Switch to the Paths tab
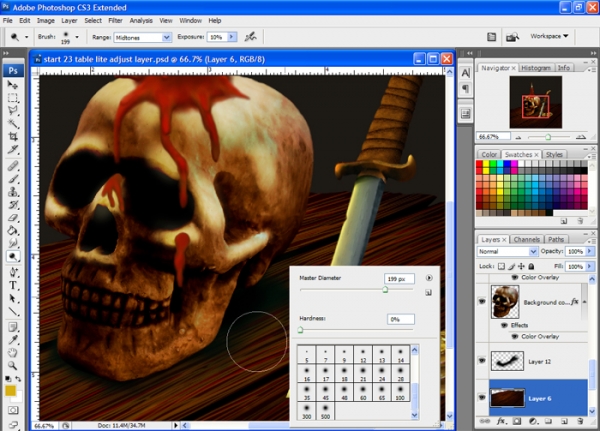 click(x=556, y=239)
